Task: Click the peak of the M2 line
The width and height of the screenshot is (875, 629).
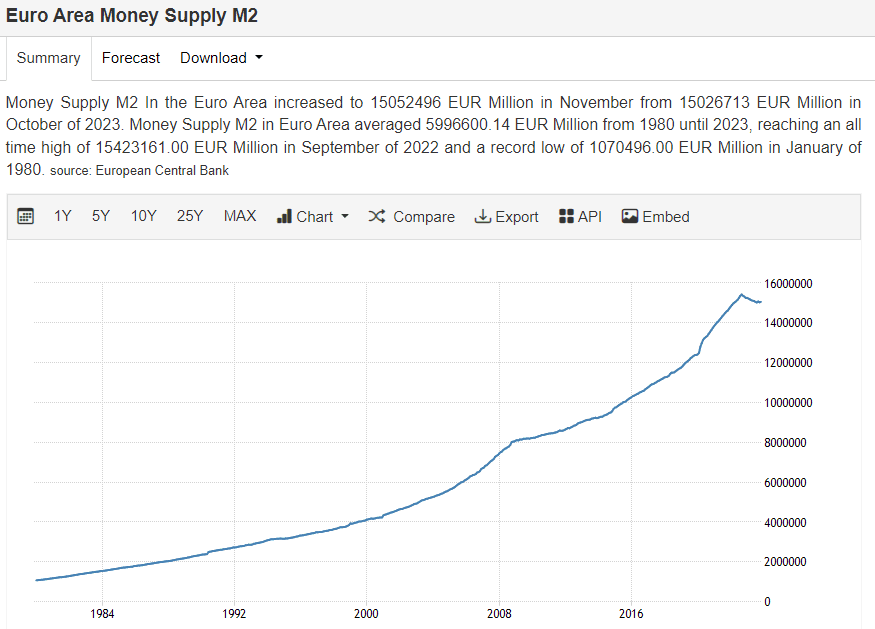Action: pyautogui.click(x=741, y=294)
